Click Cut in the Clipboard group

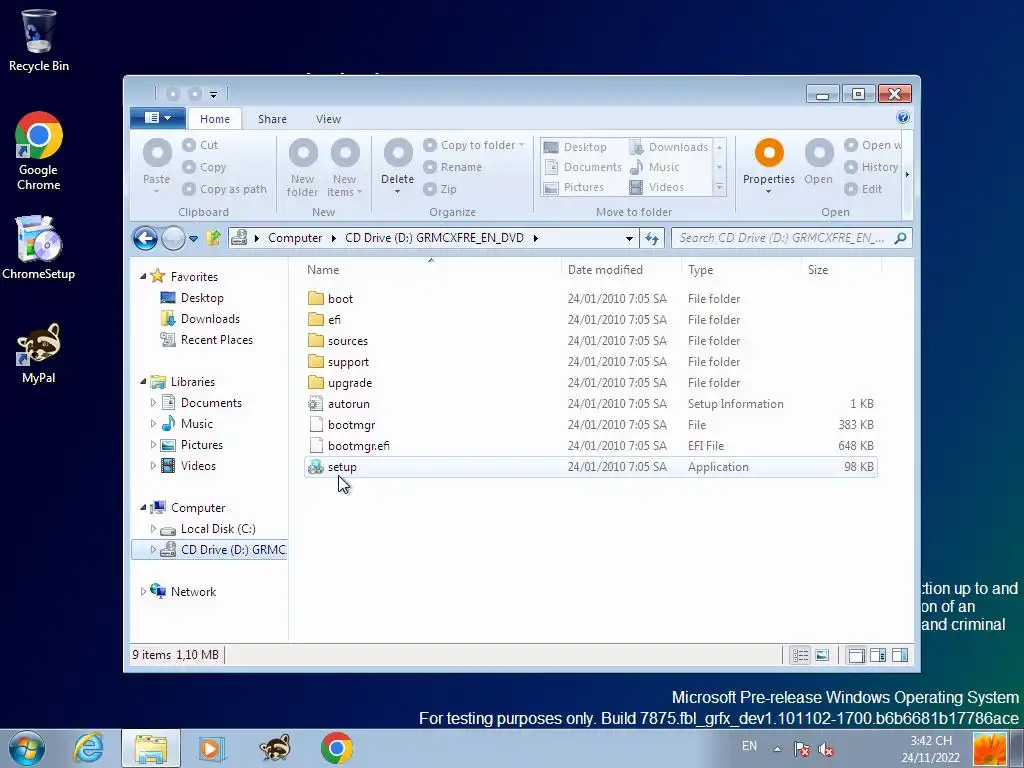200,145
